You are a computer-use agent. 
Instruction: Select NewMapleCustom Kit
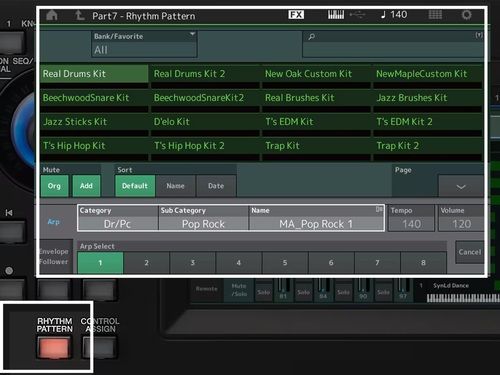(428, 74)
